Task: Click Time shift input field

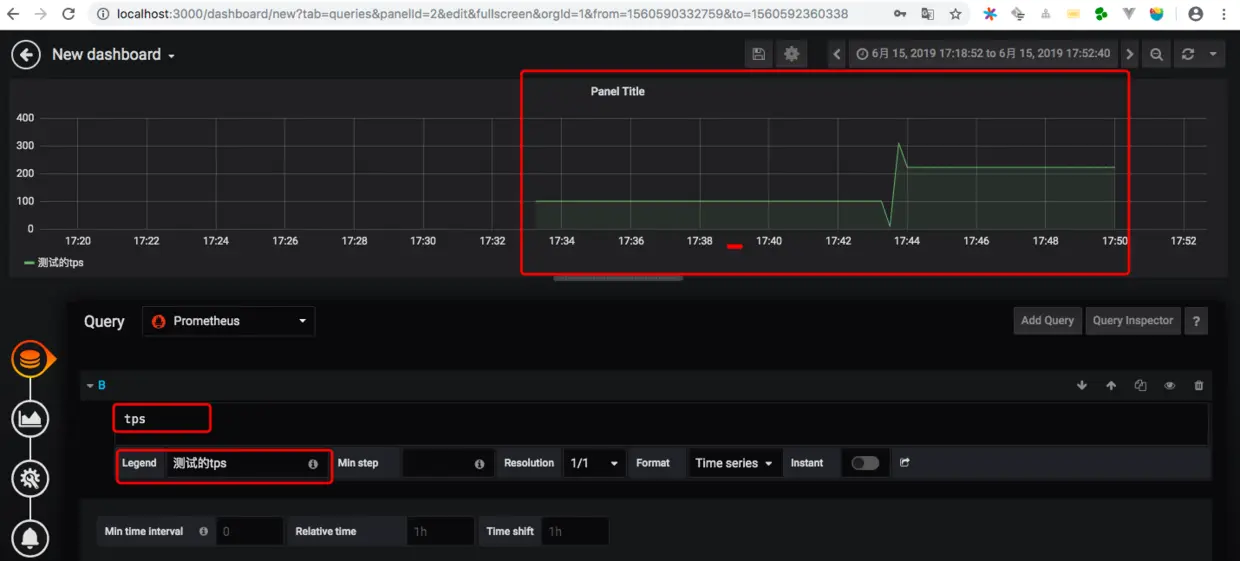Action: coord(574,532)
